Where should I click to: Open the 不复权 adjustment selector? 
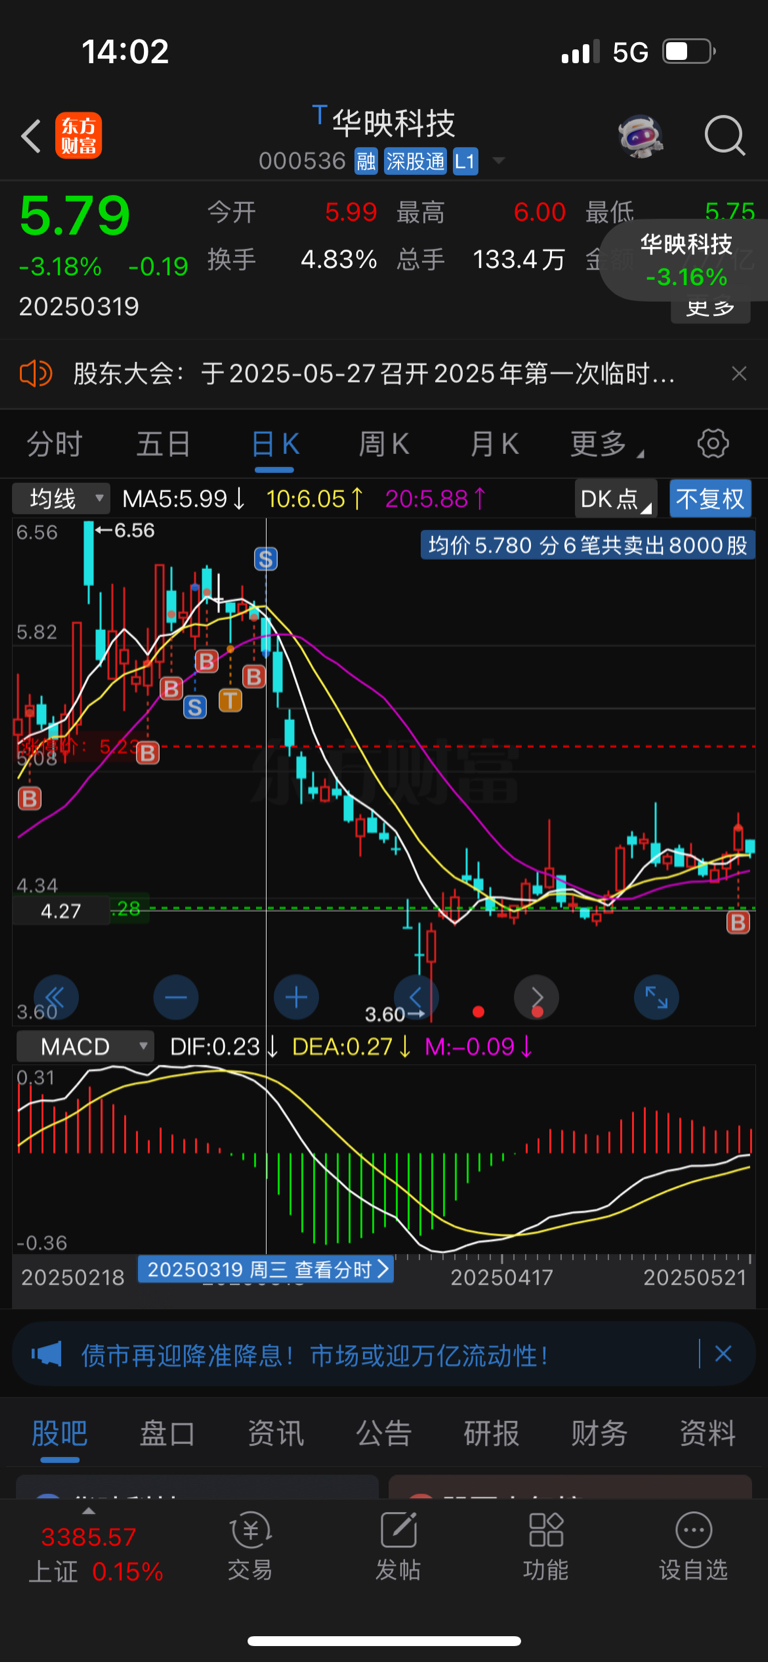point(710,499)
